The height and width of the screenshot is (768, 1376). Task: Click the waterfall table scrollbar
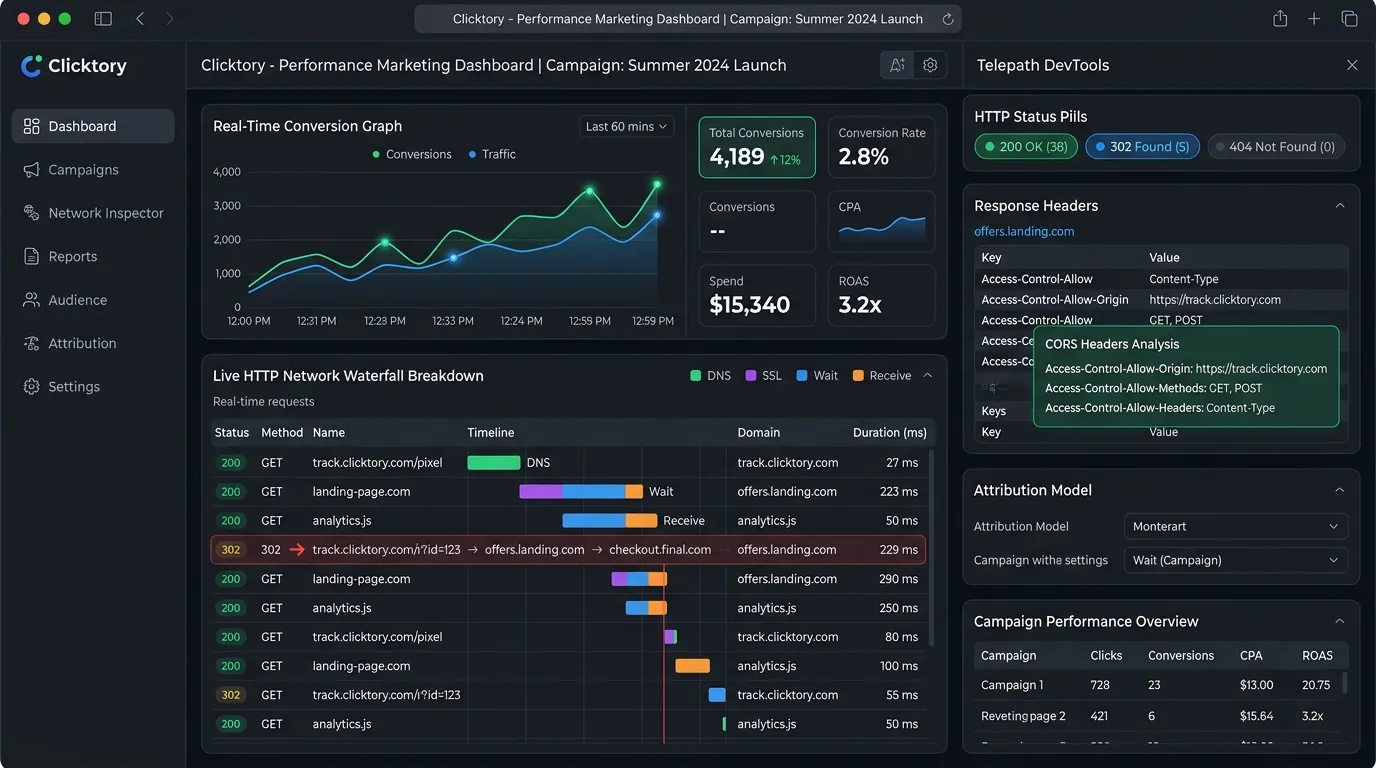(932, 547)
